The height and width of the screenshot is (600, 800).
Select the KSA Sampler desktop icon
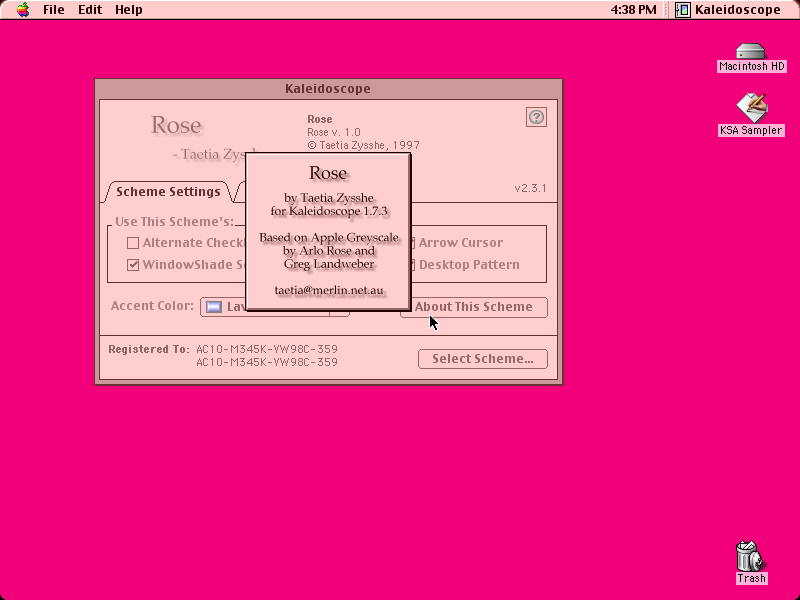point(751,107)
